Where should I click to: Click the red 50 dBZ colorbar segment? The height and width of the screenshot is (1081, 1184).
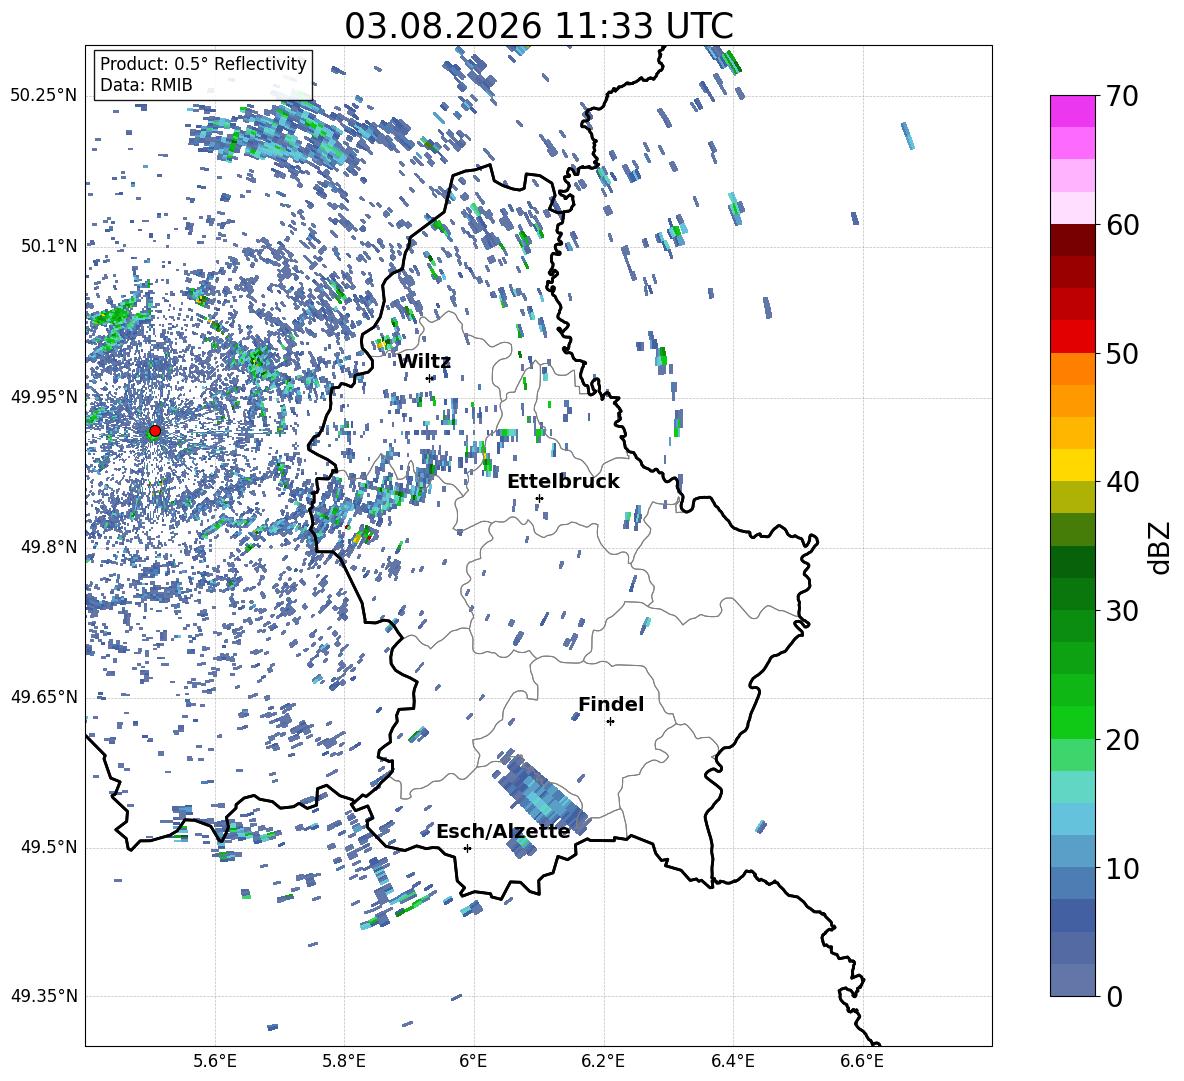tap(1072, 336)
